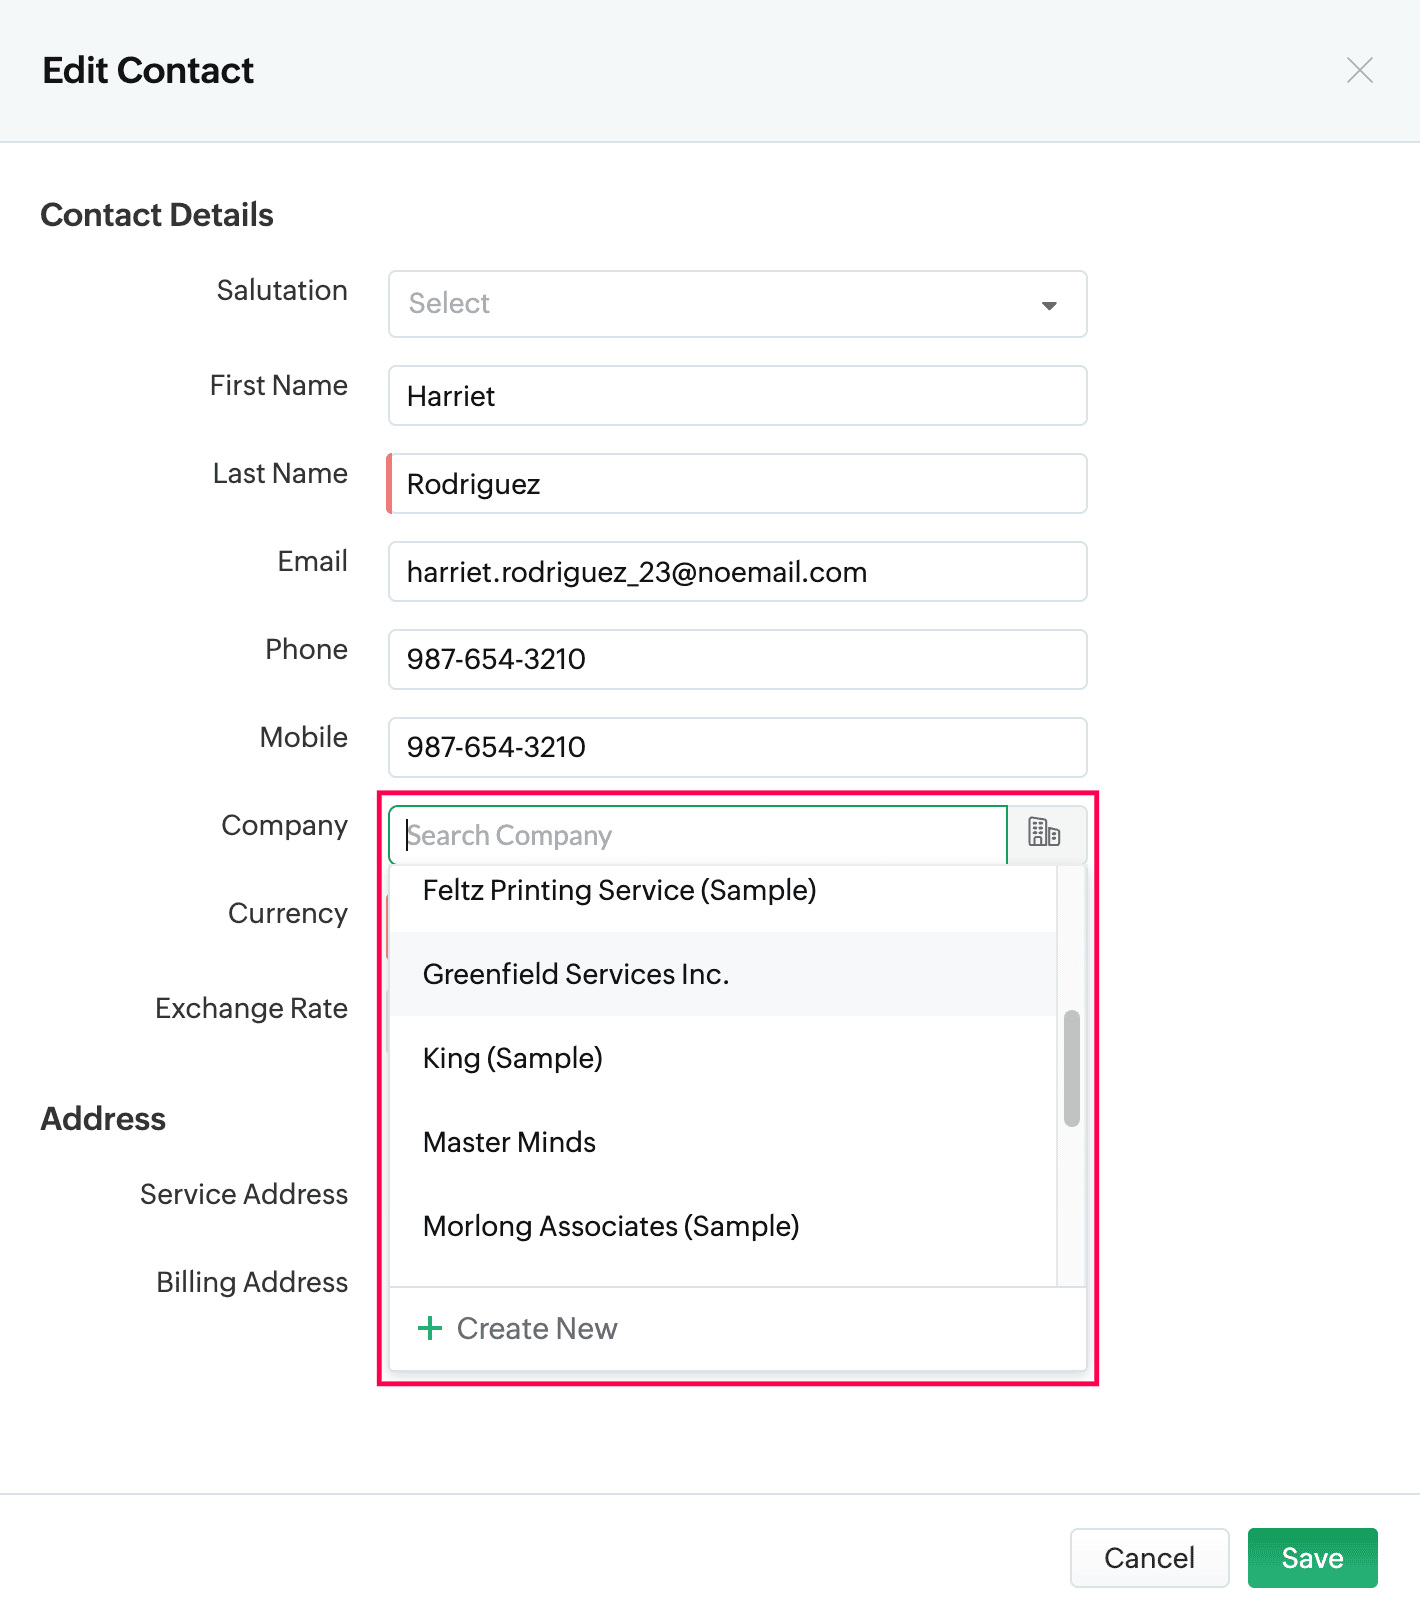Select Feltz Printing Service (Sample)
The image size is (1420, 1610).
[620, 890]
